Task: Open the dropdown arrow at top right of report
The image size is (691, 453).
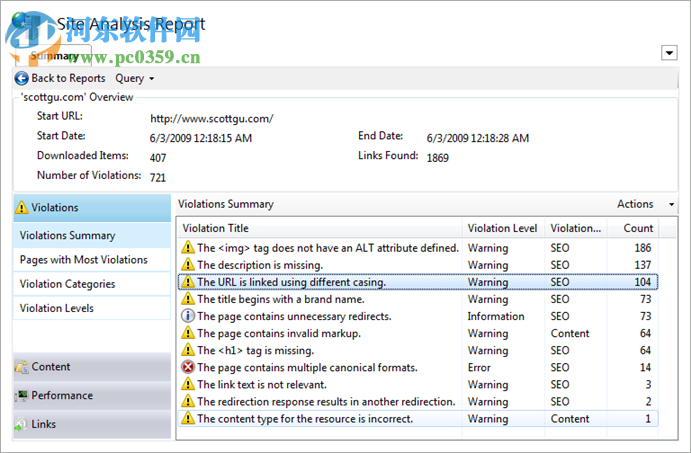Action: [669, 53]
